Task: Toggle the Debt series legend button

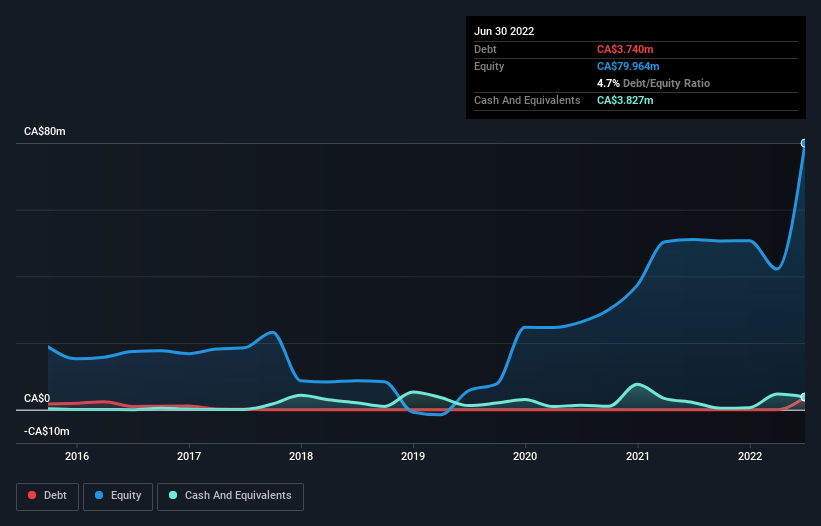Action: (47, 496)
